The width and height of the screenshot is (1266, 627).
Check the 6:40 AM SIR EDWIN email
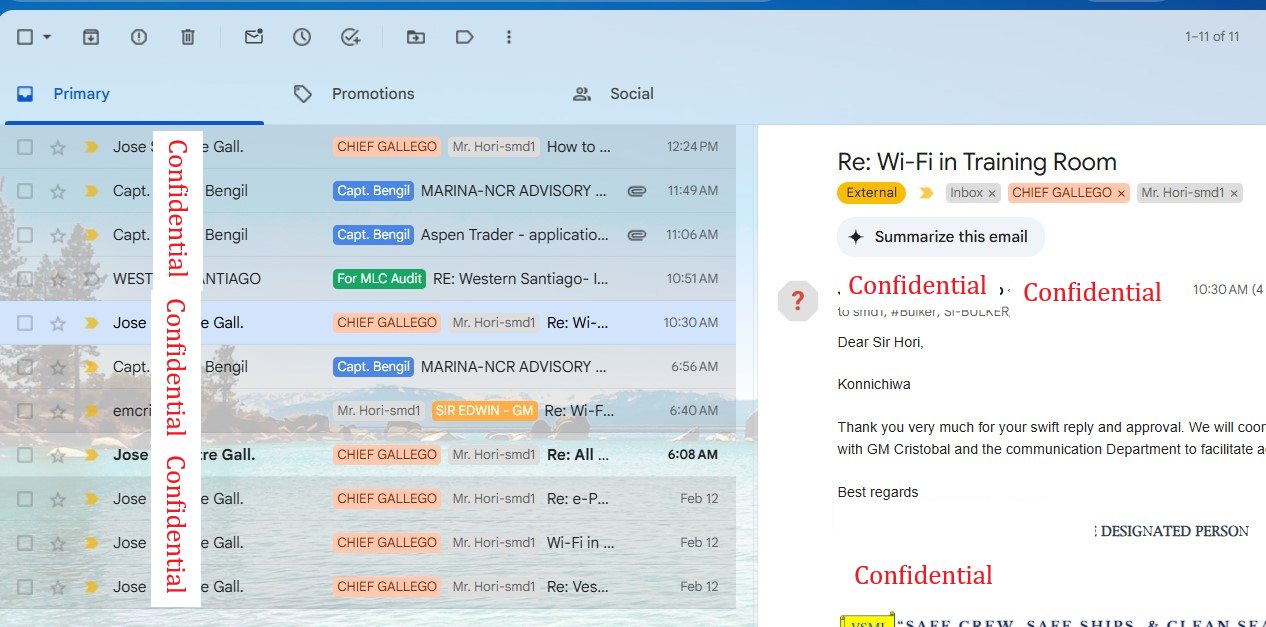click(25, 411)
